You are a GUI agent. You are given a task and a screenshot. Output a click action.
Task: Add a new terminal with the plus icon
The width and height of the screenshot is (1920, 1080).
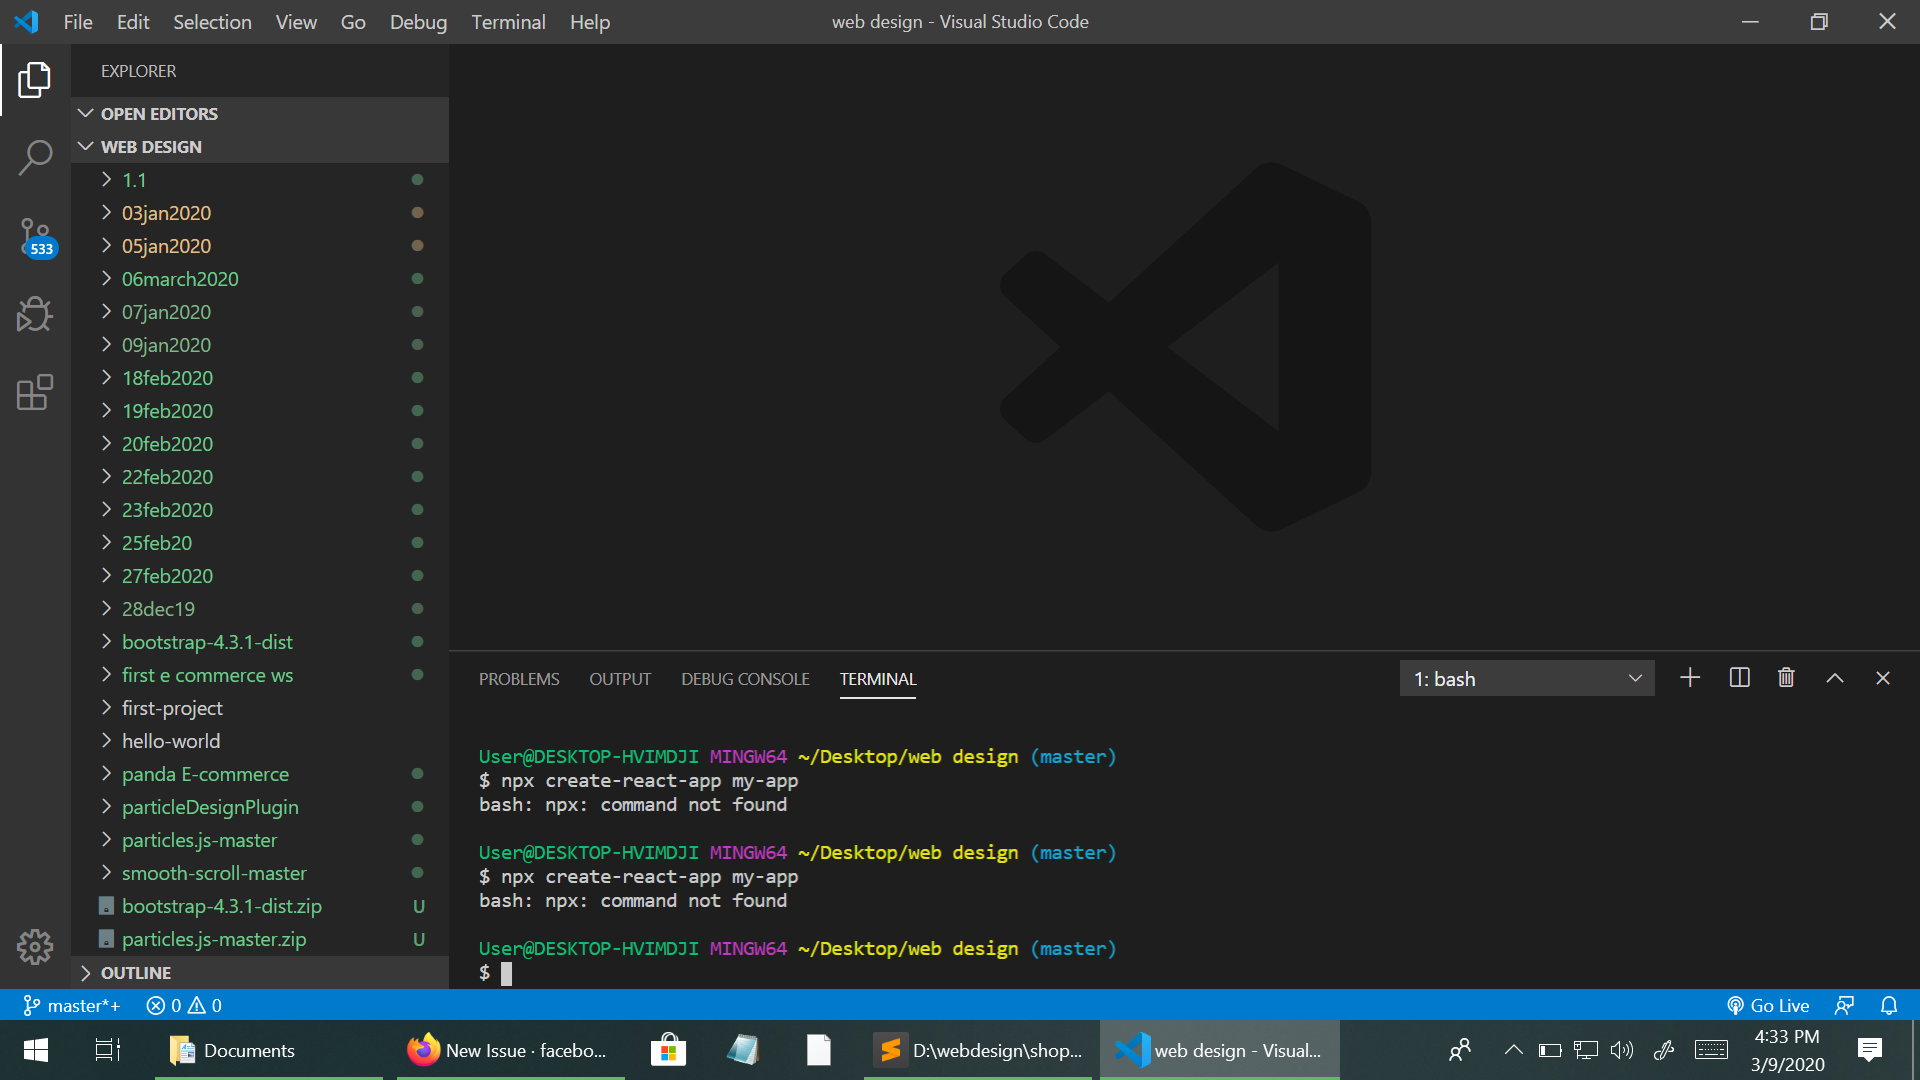(x=1689, y=677)
